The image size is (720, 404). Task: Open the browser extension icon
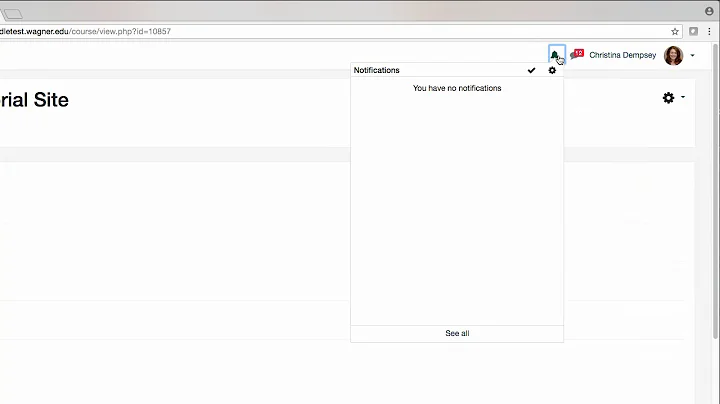click(693, 31)
